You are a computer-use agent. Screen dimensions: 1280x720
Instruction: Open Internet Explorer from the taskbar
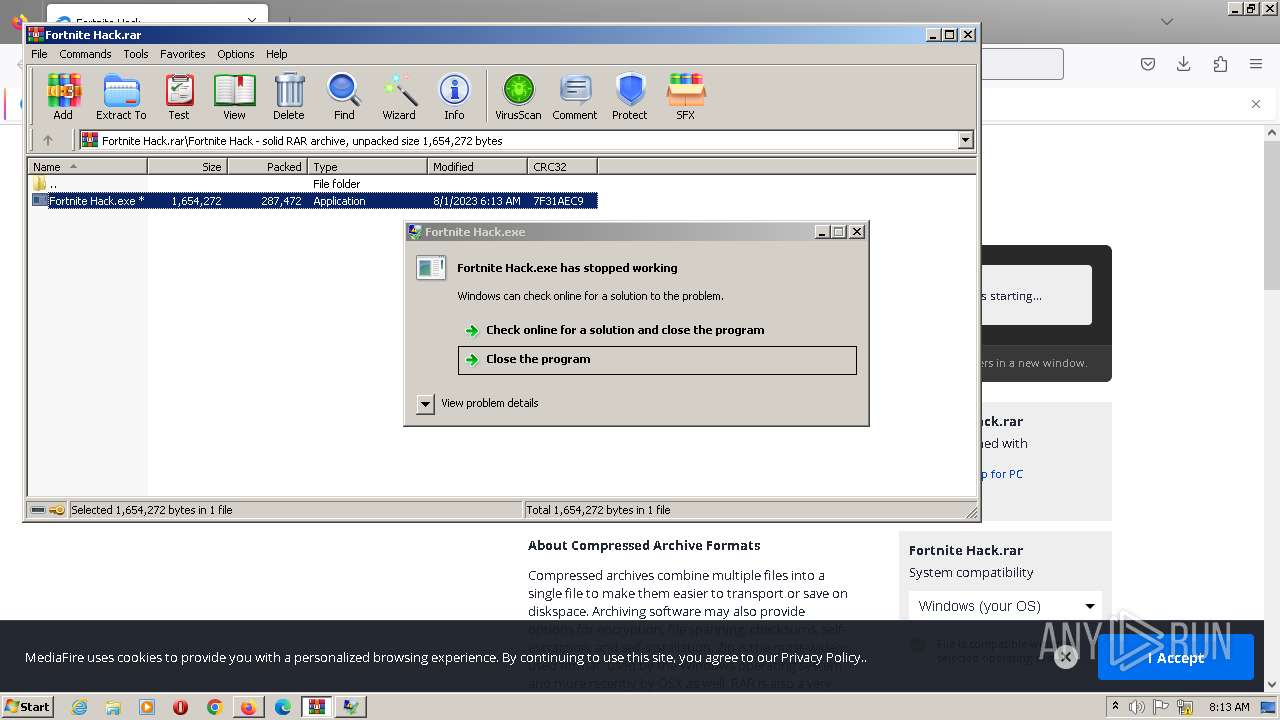(x=79, y=707)
